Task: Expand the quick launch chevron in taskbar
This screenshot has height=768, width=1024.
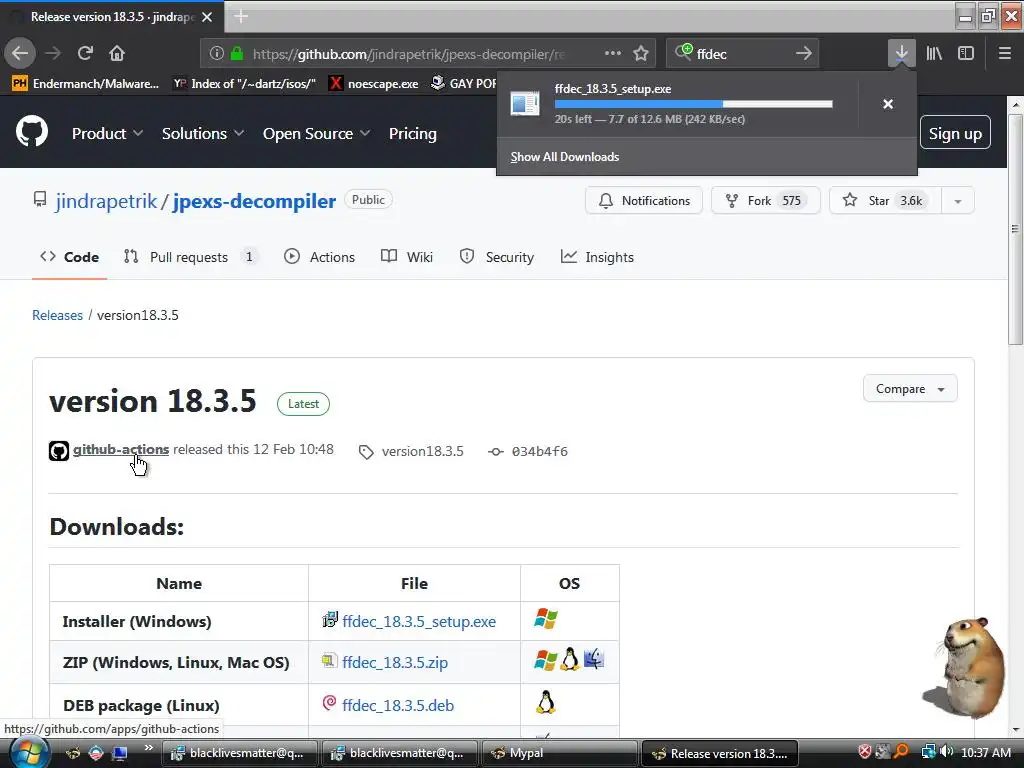Action: coord(148,748)
